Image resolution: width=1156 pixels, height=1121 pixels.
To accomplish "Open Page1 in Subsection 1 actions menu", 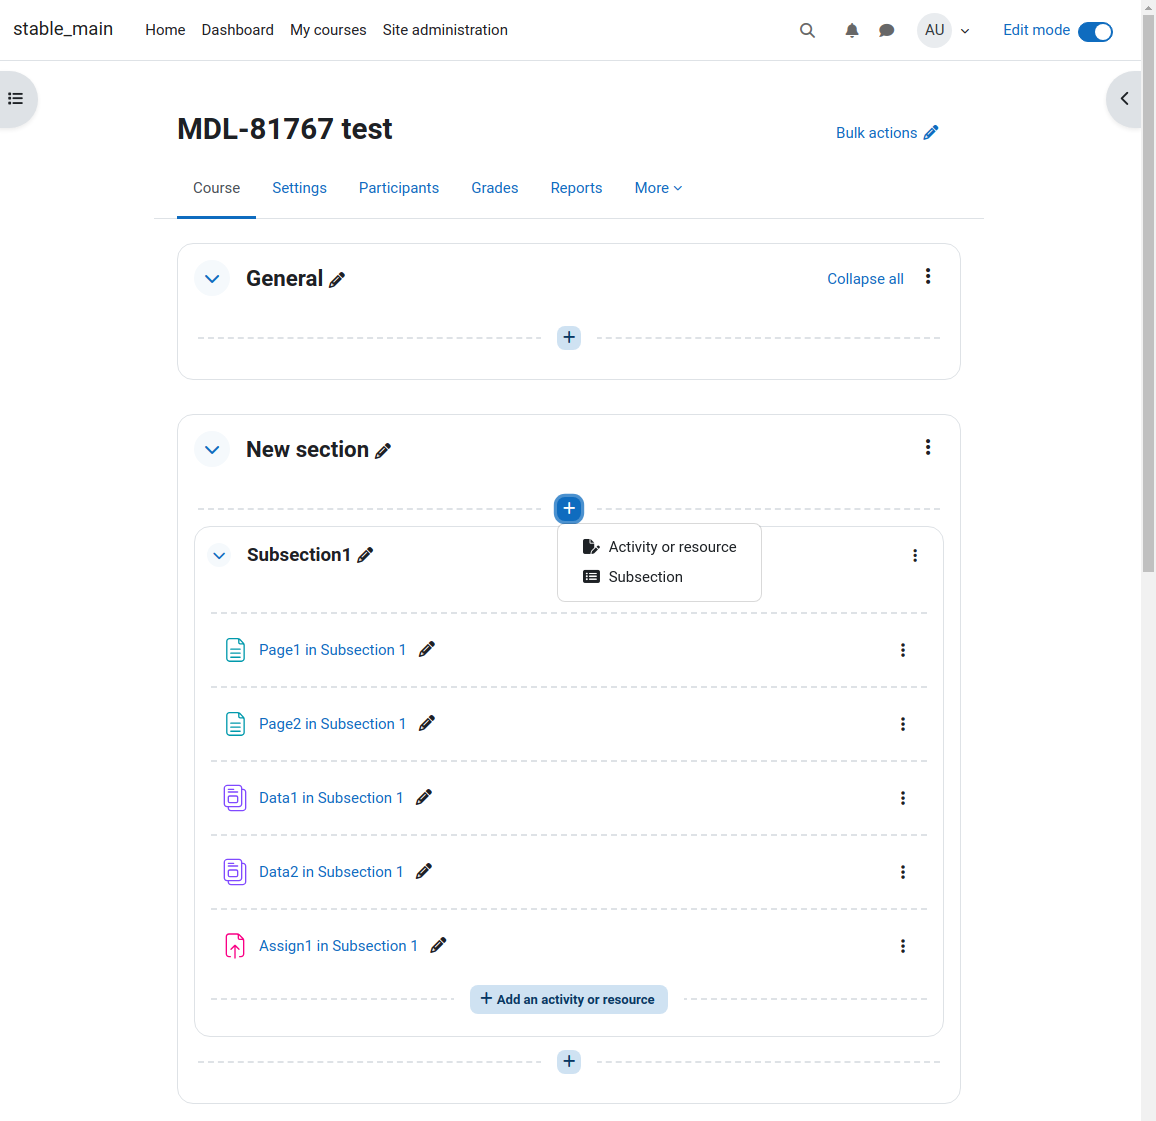I will click(x=903, y=650).
